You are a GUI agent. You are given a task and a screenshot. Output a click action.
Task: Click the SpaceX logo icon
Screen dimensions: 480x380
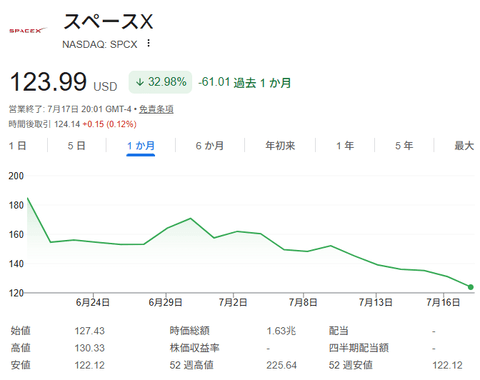(28, 31)
